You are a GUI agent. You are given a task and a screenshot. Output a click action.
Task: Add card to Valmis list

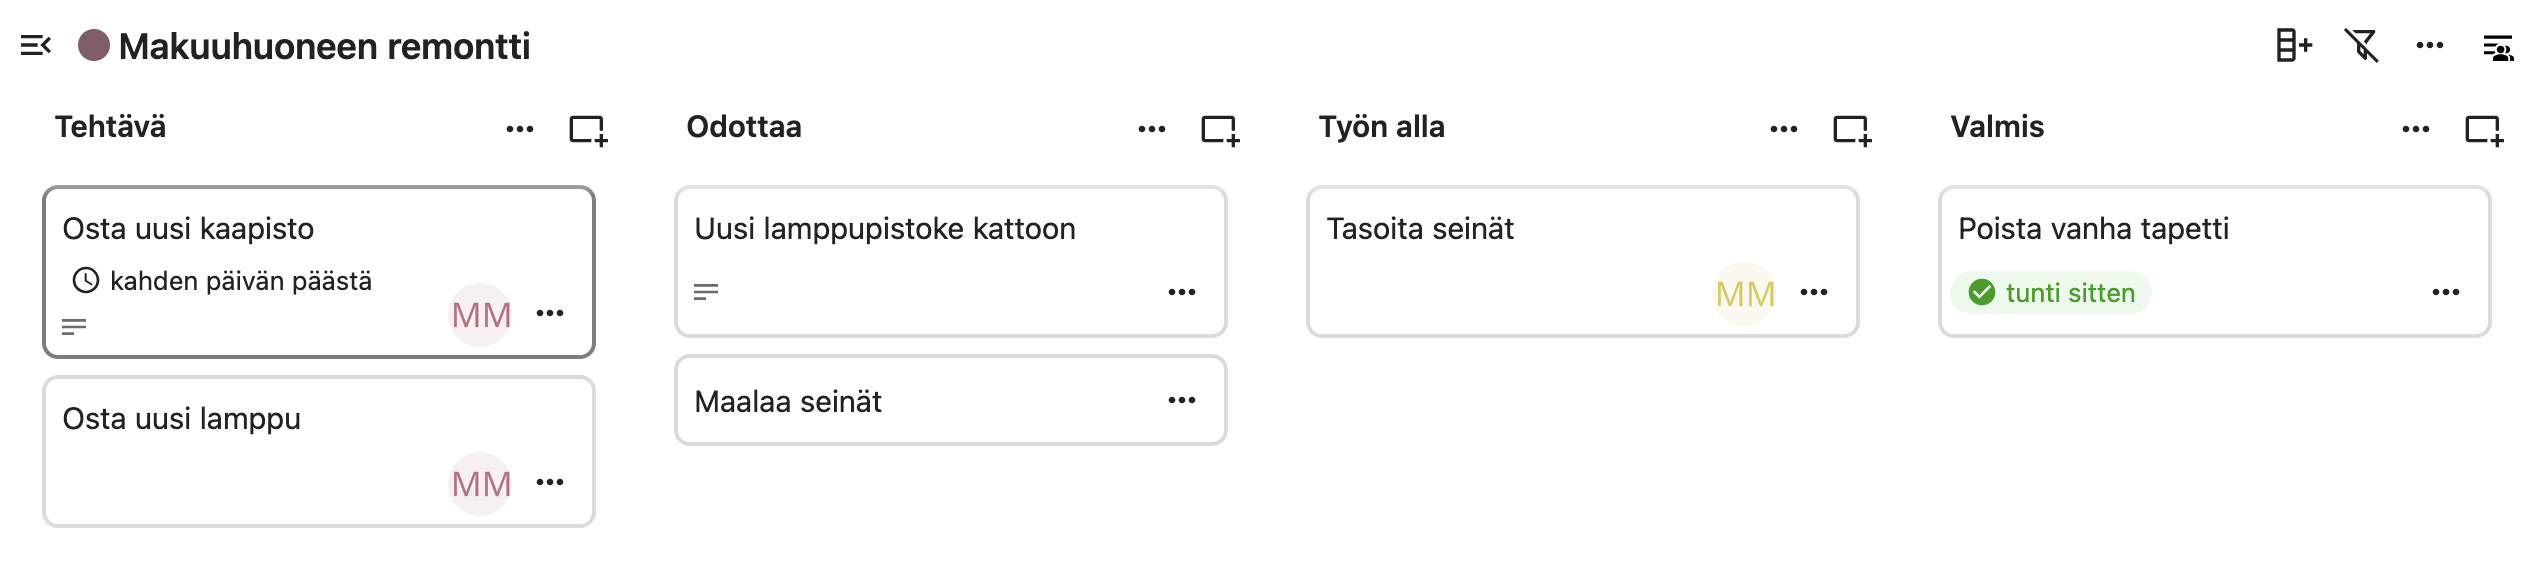(2484, 130)
